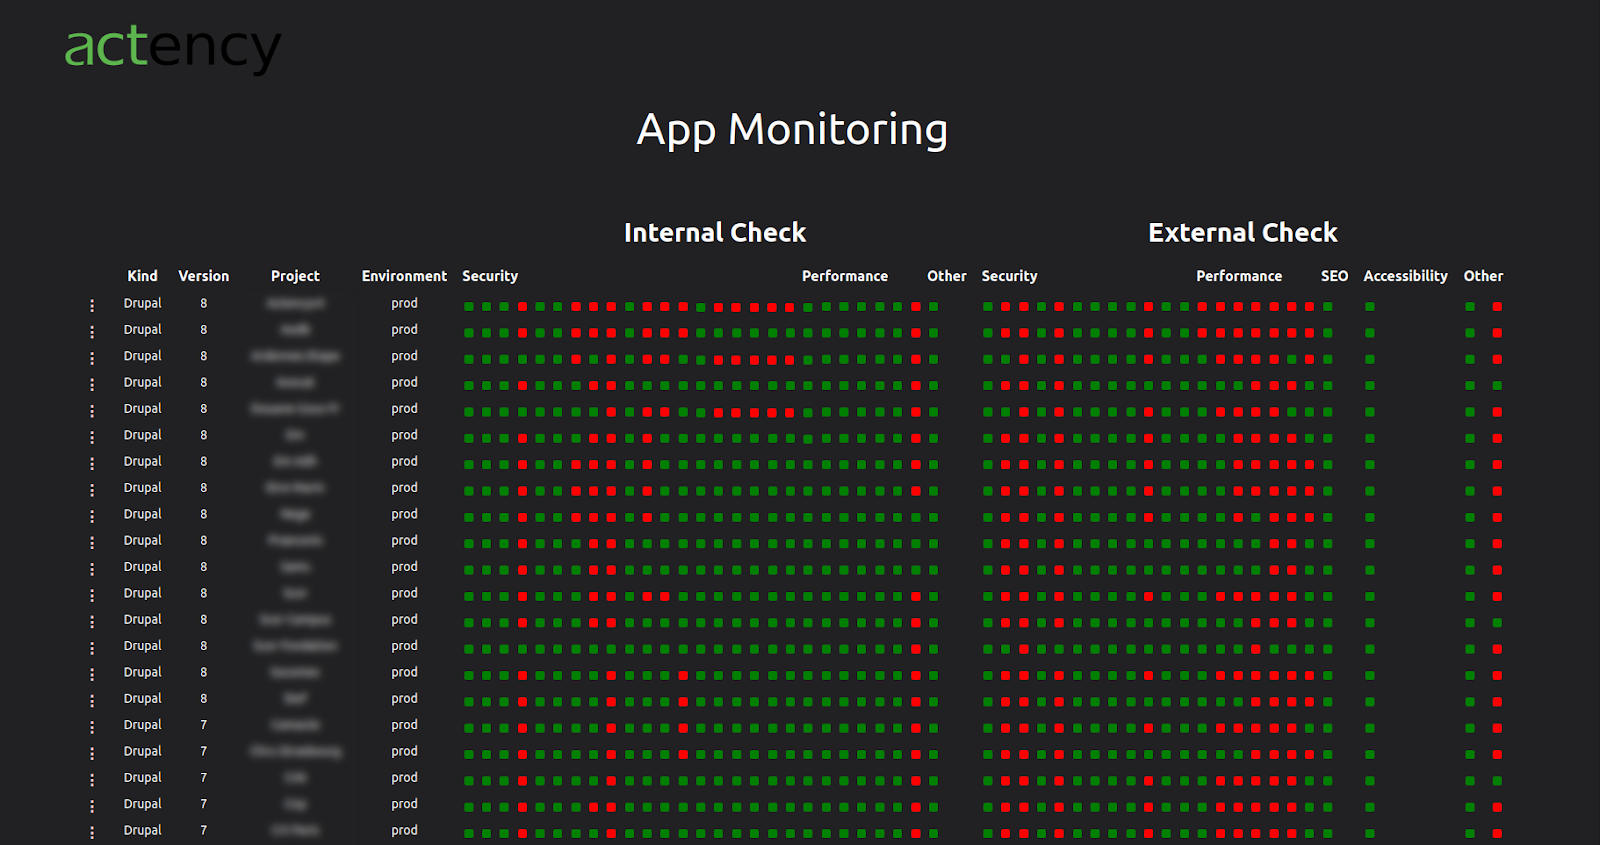Click the Environment column header

coord(404,276)
